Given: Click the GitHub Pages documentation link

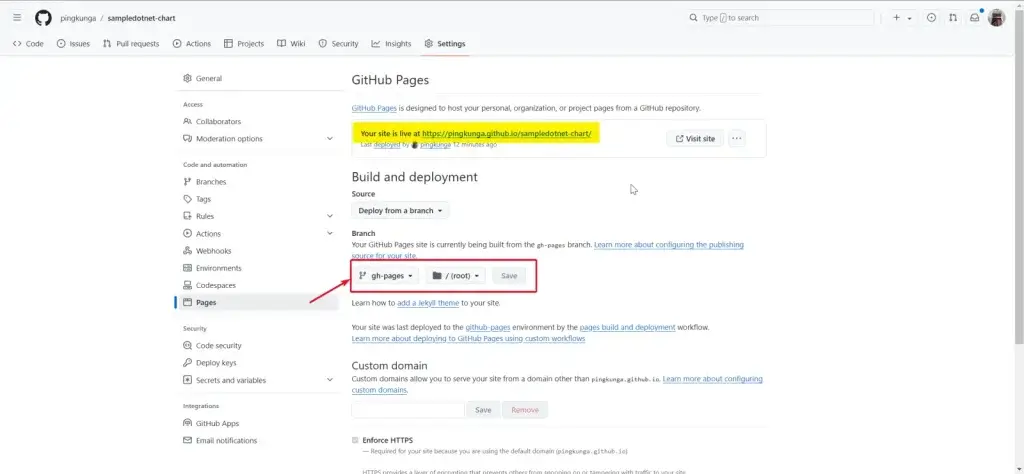Looking at the screenshot, I should 374,108.
